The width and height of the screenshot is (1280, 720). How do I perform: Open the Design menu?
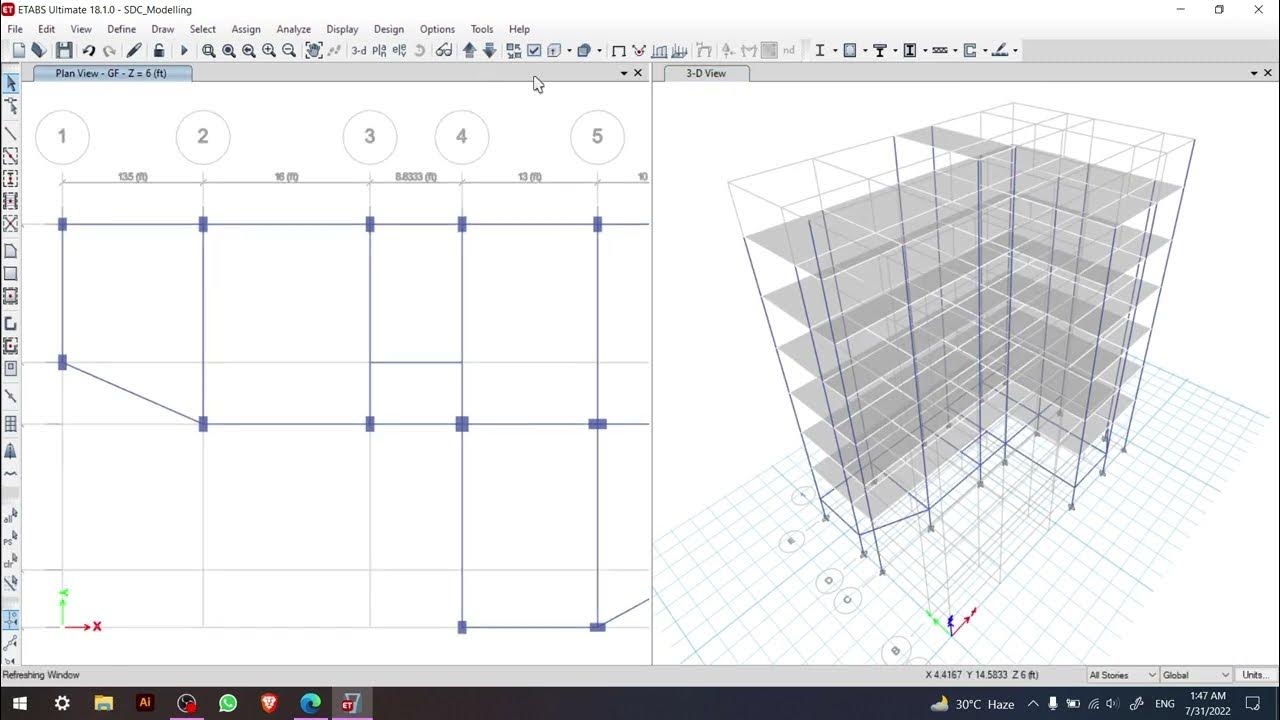pyautogui.click(x=389, y=29)
